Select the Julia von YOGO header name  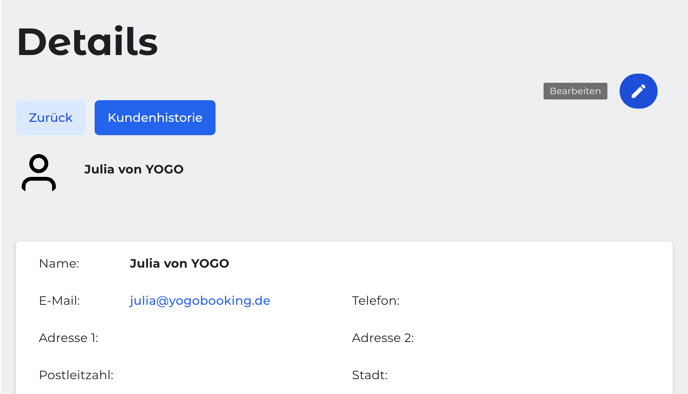pyautogui.click(x=134, y=169)
